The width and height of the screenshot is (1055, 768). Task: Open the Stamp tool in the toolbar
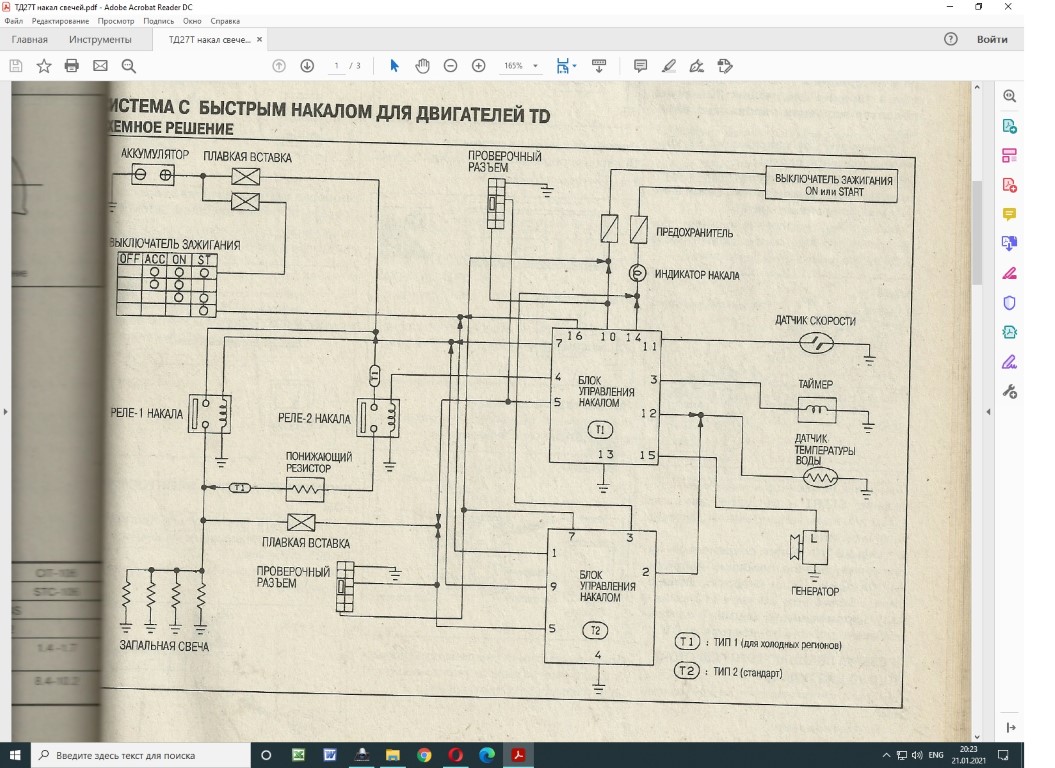click(725, 66)
